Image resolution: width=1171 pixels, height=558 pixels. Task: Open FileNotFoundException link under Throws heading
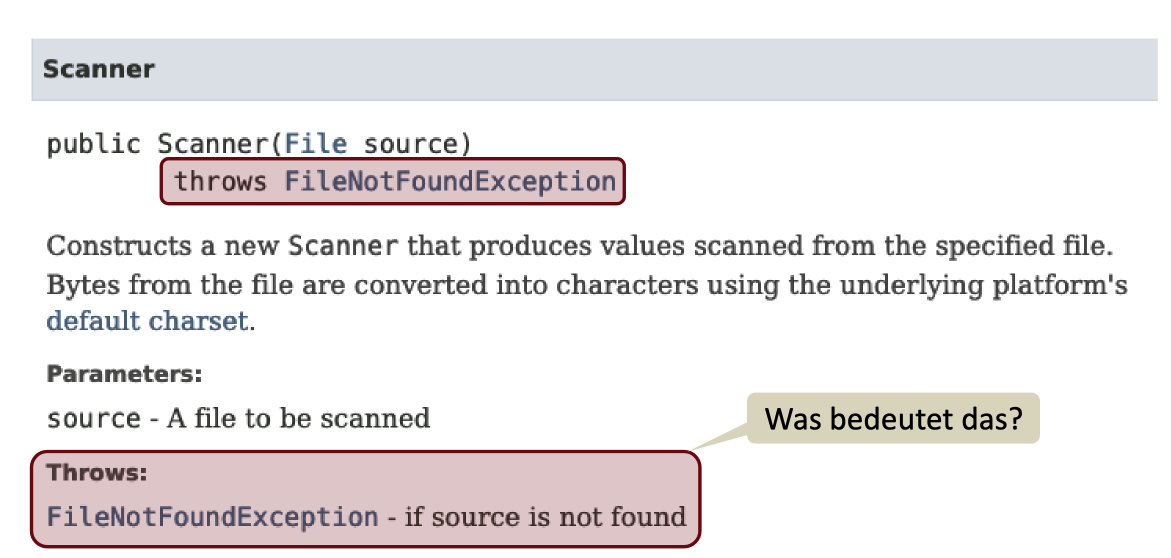[212, 517]
